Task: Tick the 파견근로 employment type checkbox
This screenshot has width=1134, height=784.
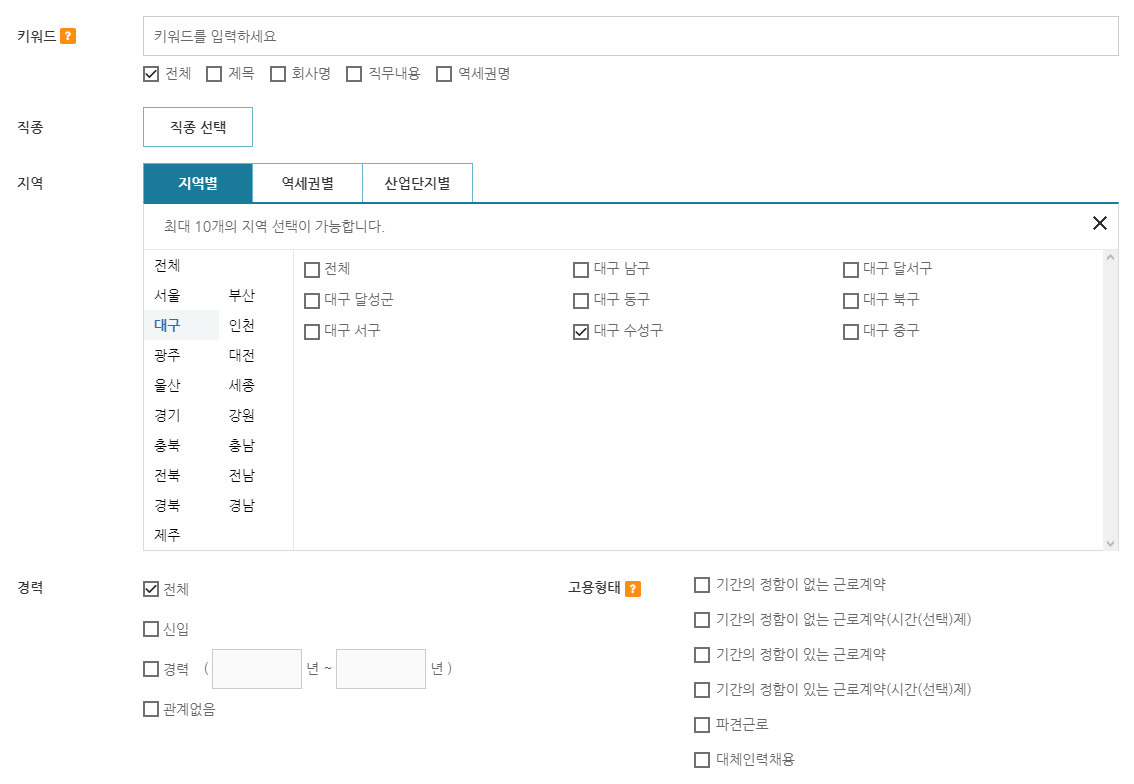Action: 702,725
